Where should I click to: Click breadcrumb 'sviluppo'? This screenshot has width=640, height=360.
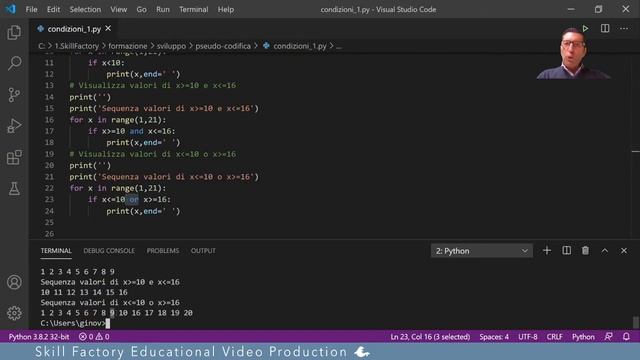171,46
